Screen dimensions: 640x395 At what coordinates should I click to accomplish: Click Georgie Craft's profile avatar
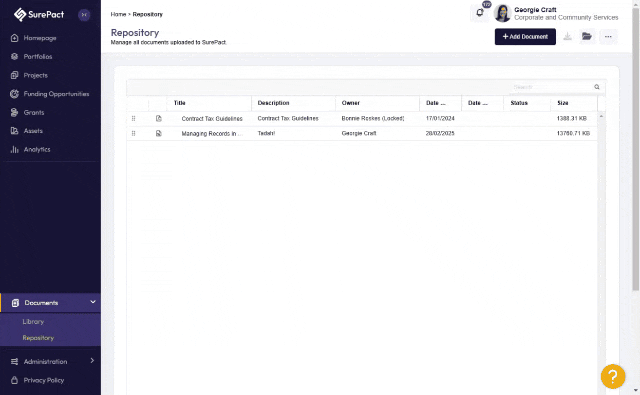point(502,13)
